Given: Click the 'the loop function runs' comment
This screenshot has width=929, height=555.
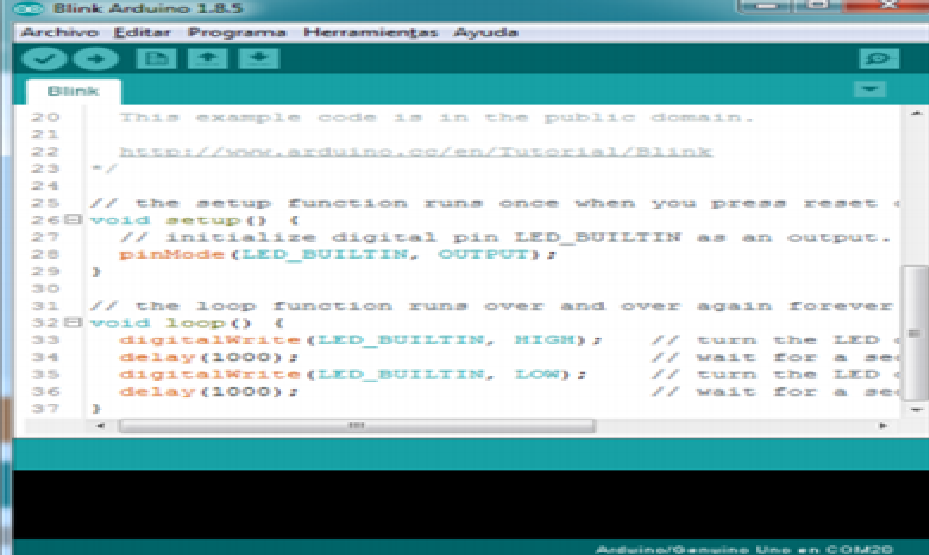Looking at the screenshot, I should [492, 306].
